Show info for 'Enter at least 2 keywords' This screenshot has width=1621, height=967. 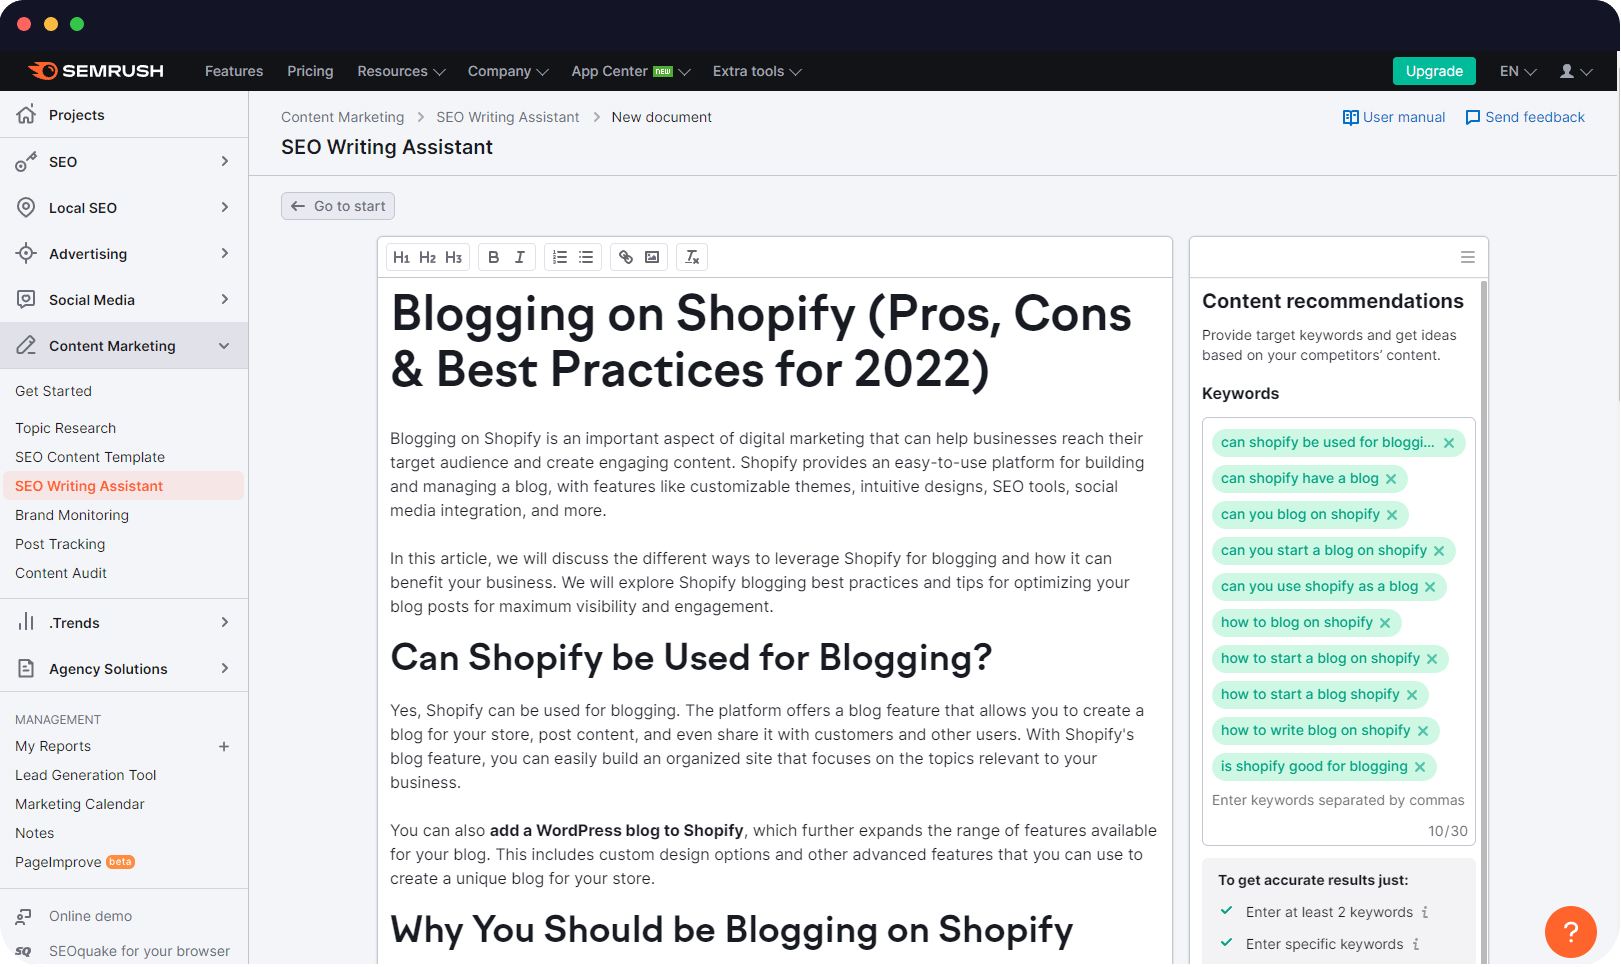point(1425,912)
